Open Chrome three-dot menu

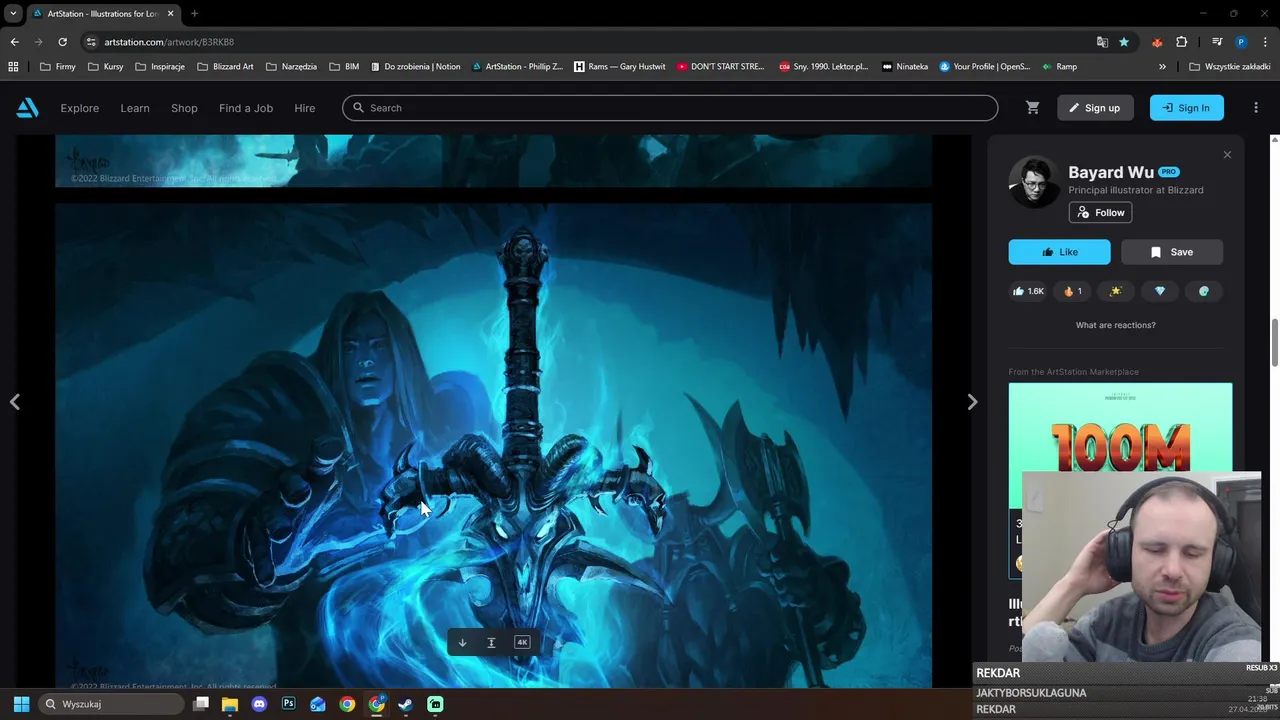(x=1265, y=42)
